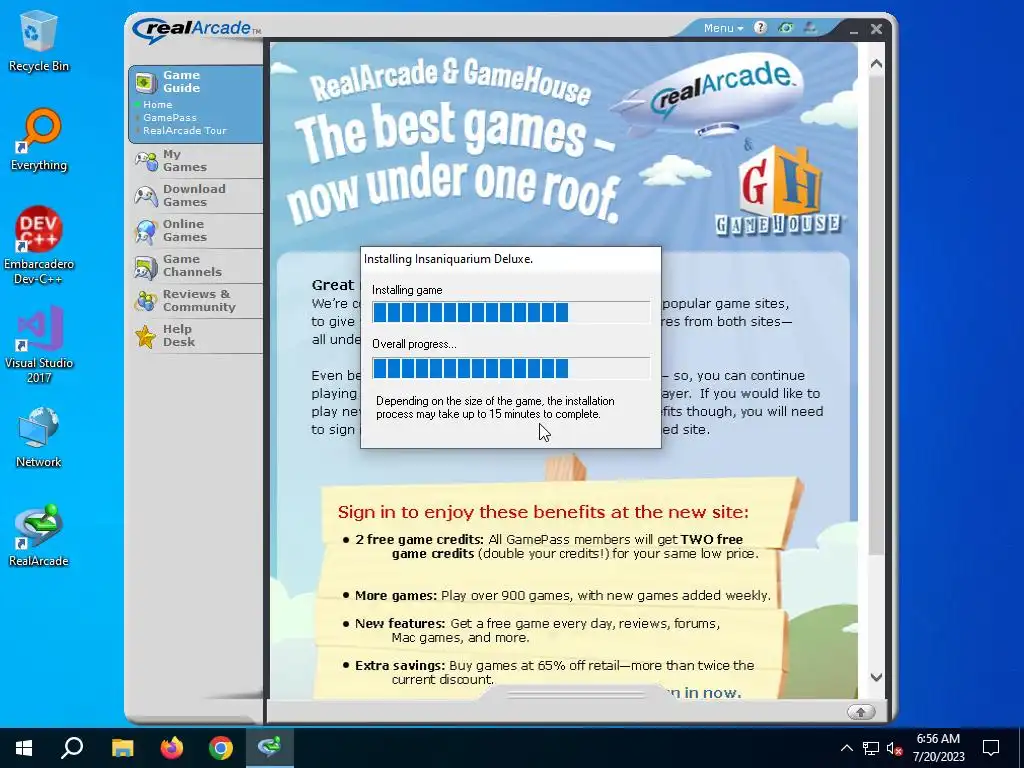Image resolution: width=1024 pixels, height=768 pixels.
Task: Click the Game Channels icon
Action: (146, 266)
